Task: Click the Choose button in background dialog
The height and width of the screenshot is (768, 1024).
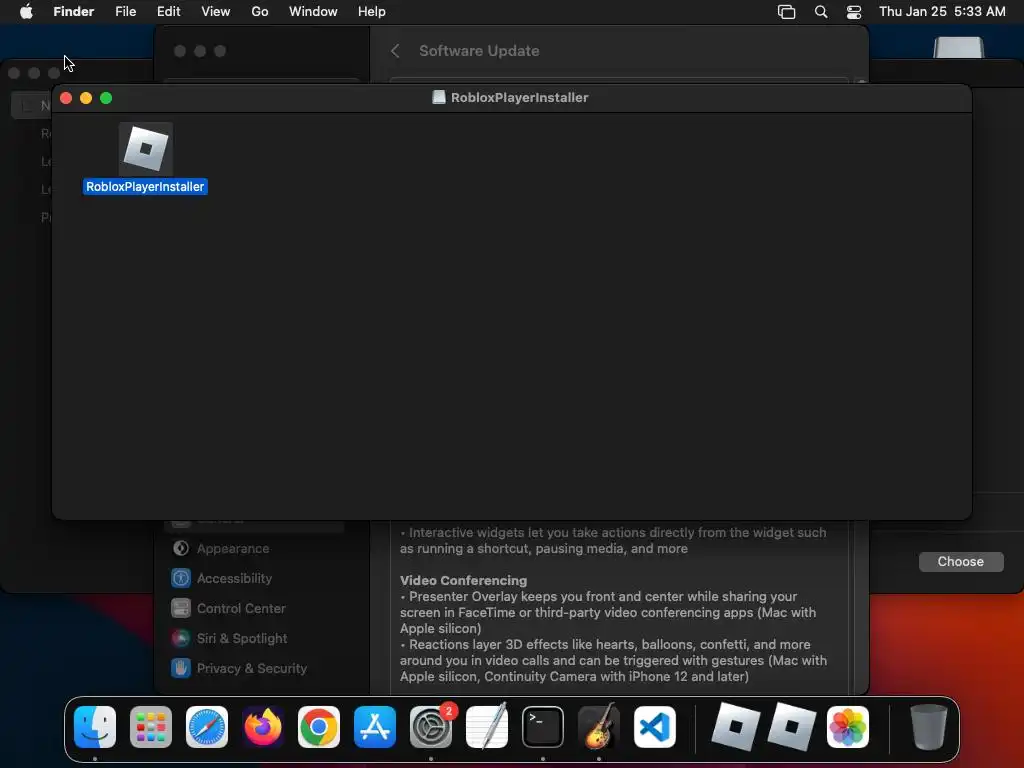Action: (x=961, y=562)
